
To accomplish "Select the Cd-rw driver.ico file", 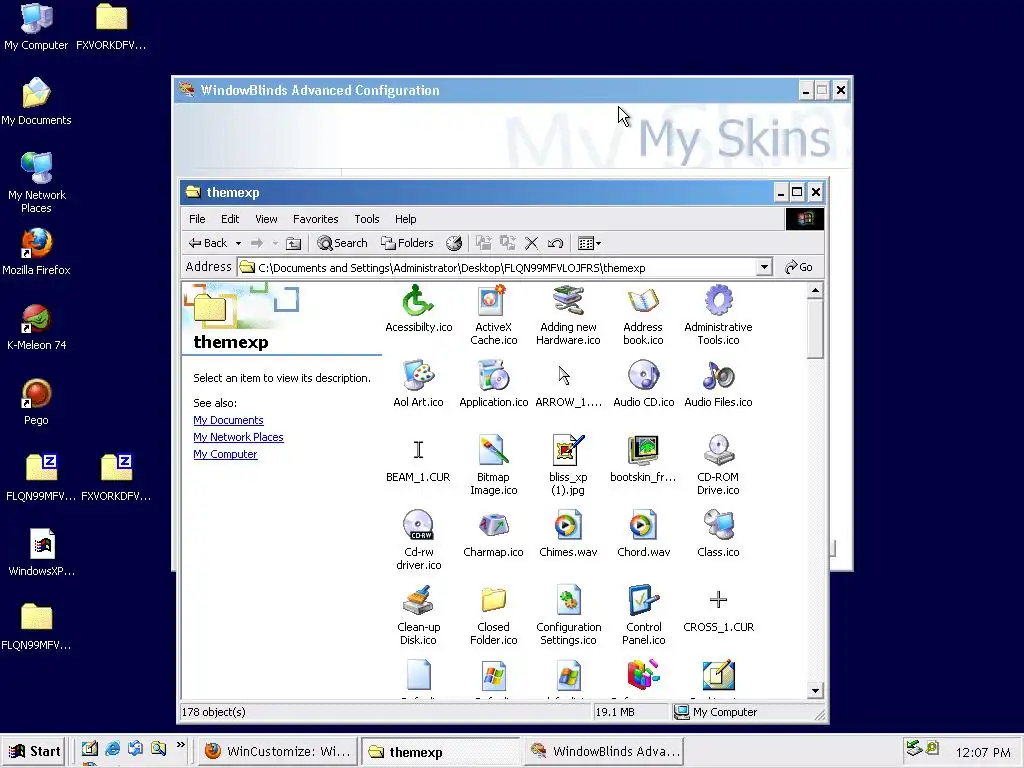I will tap(418, 541).
